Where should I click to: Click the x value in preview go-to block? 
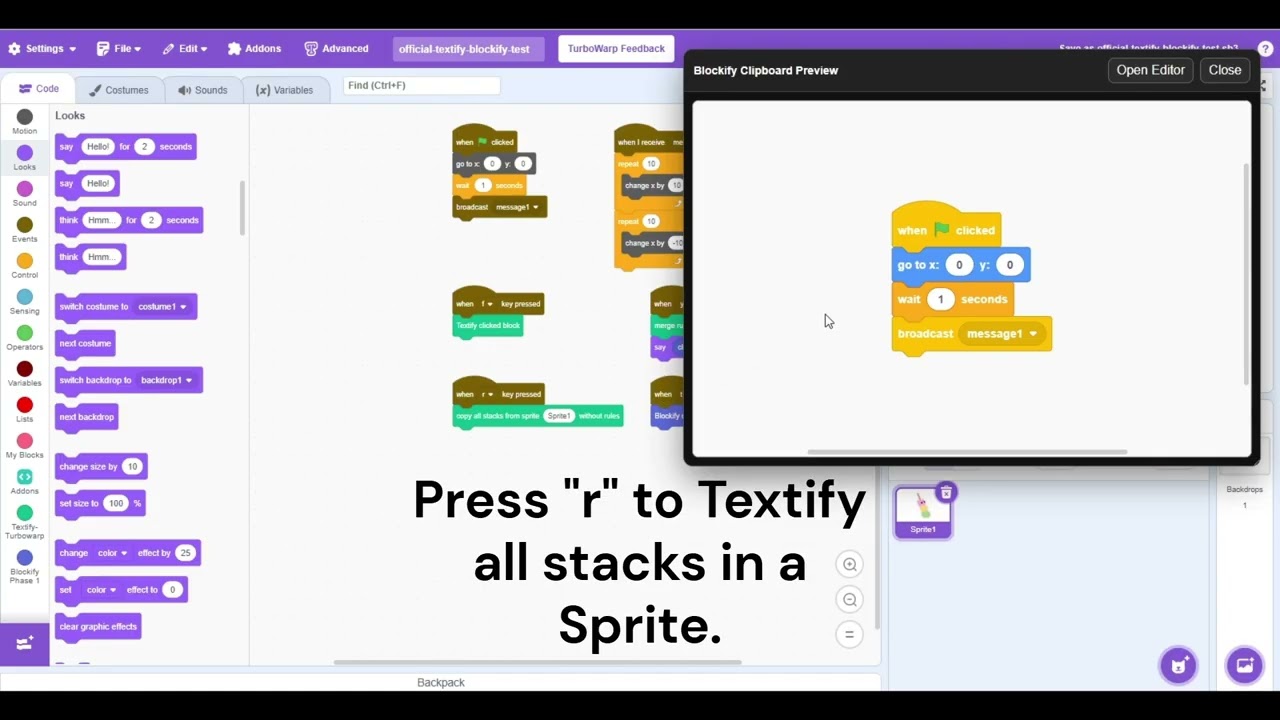(x=959, y=265)
